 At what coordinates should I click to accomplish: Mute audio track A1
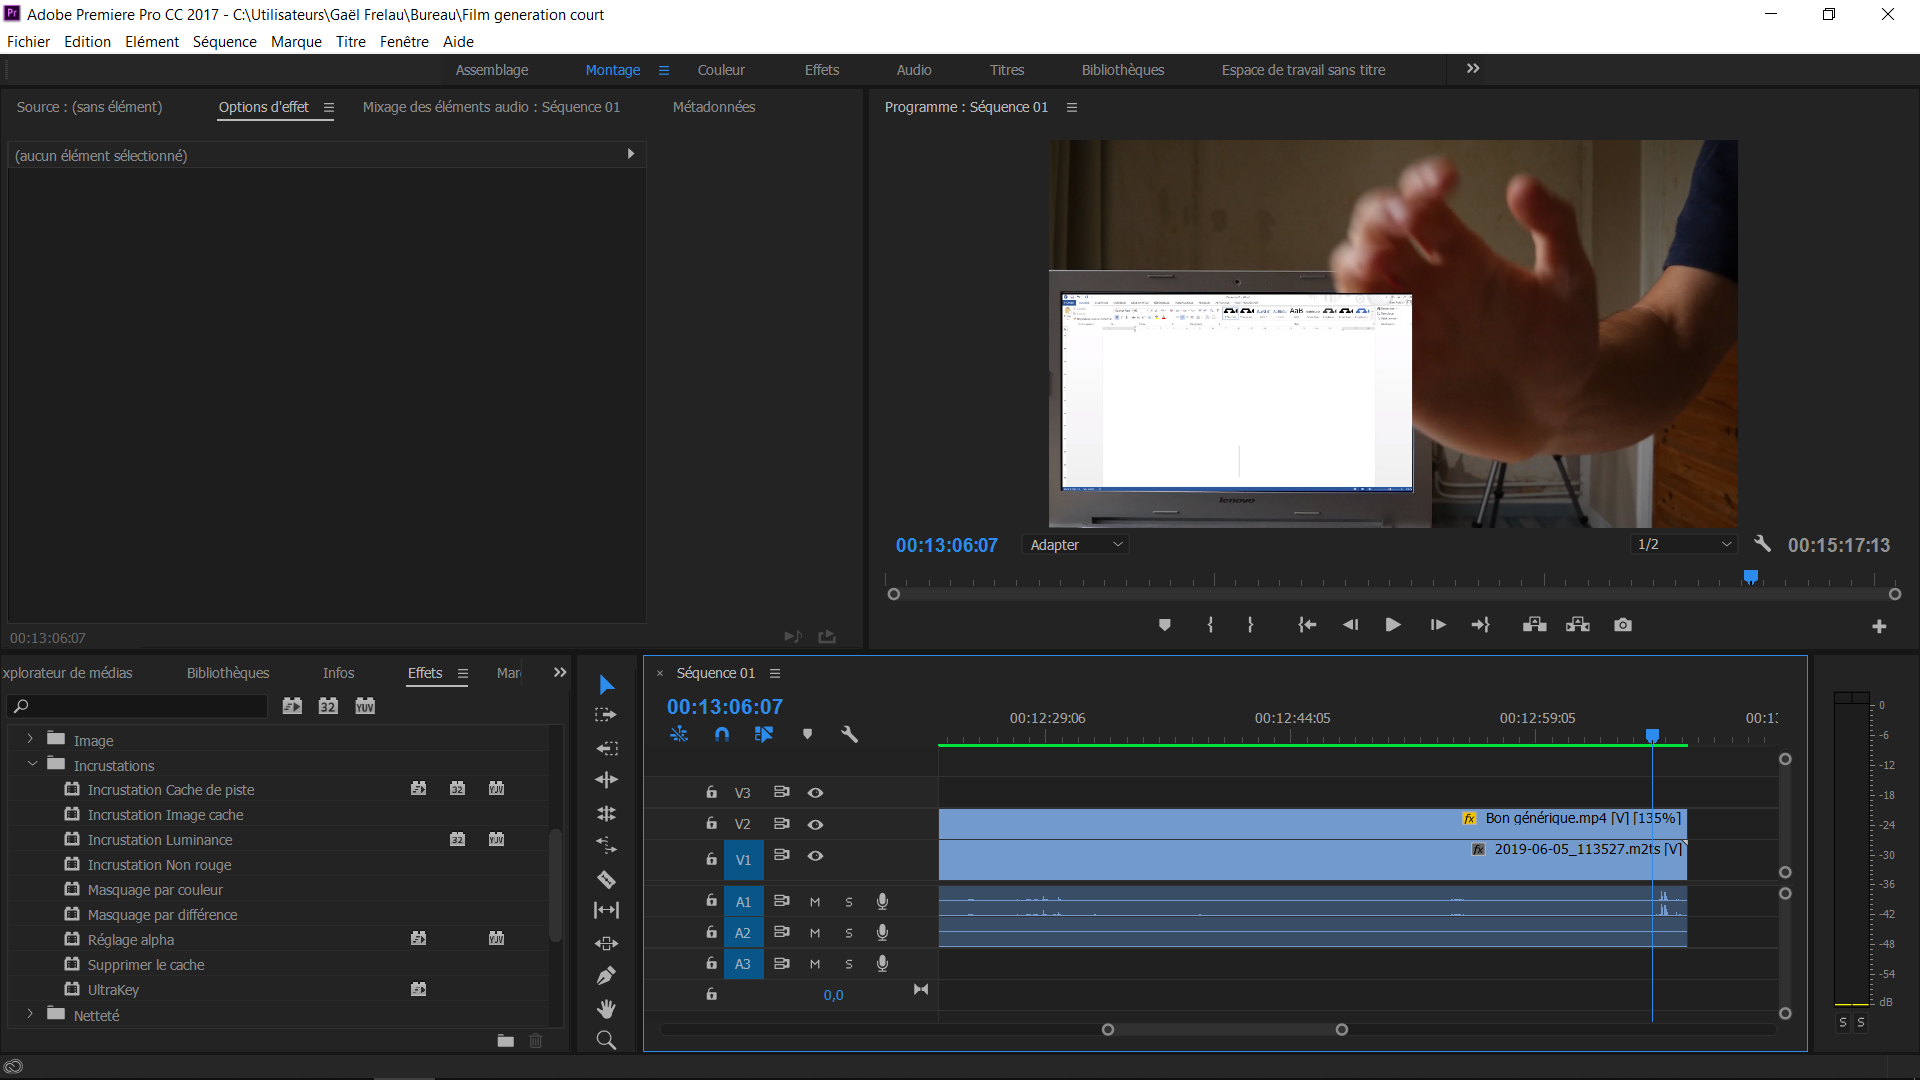(x=815, y=902)
